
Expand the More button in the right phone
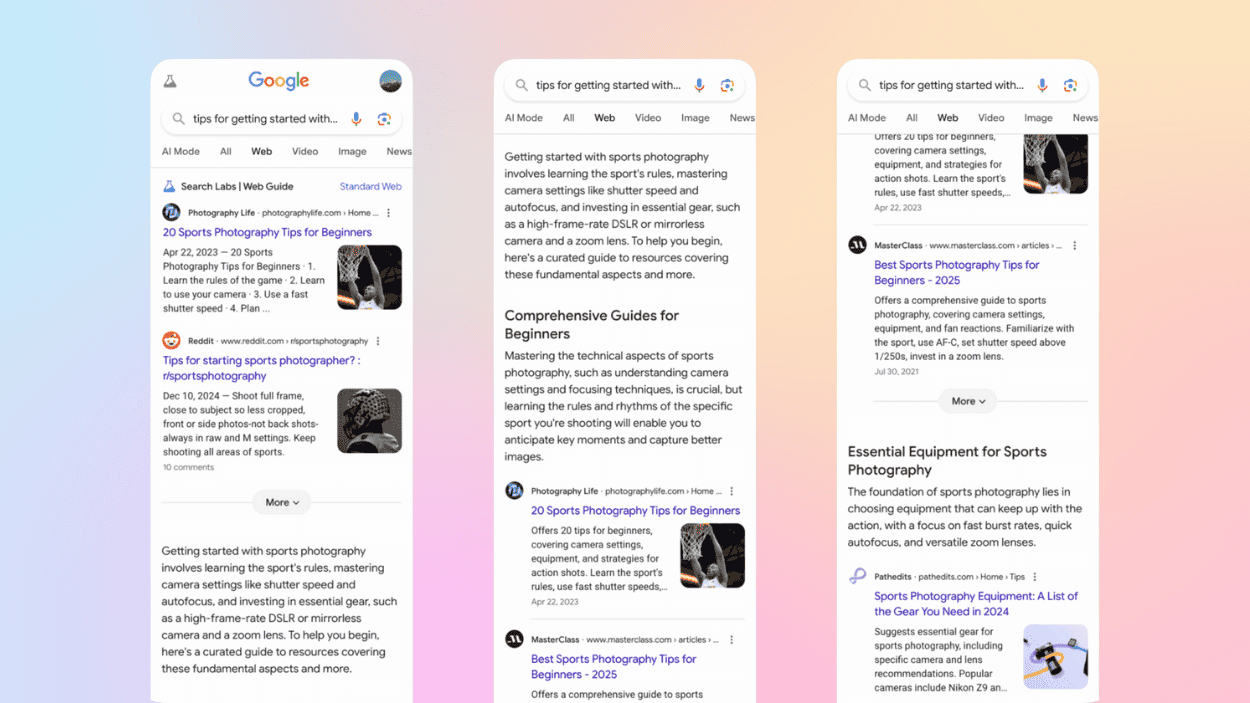[x=968, y=401]
